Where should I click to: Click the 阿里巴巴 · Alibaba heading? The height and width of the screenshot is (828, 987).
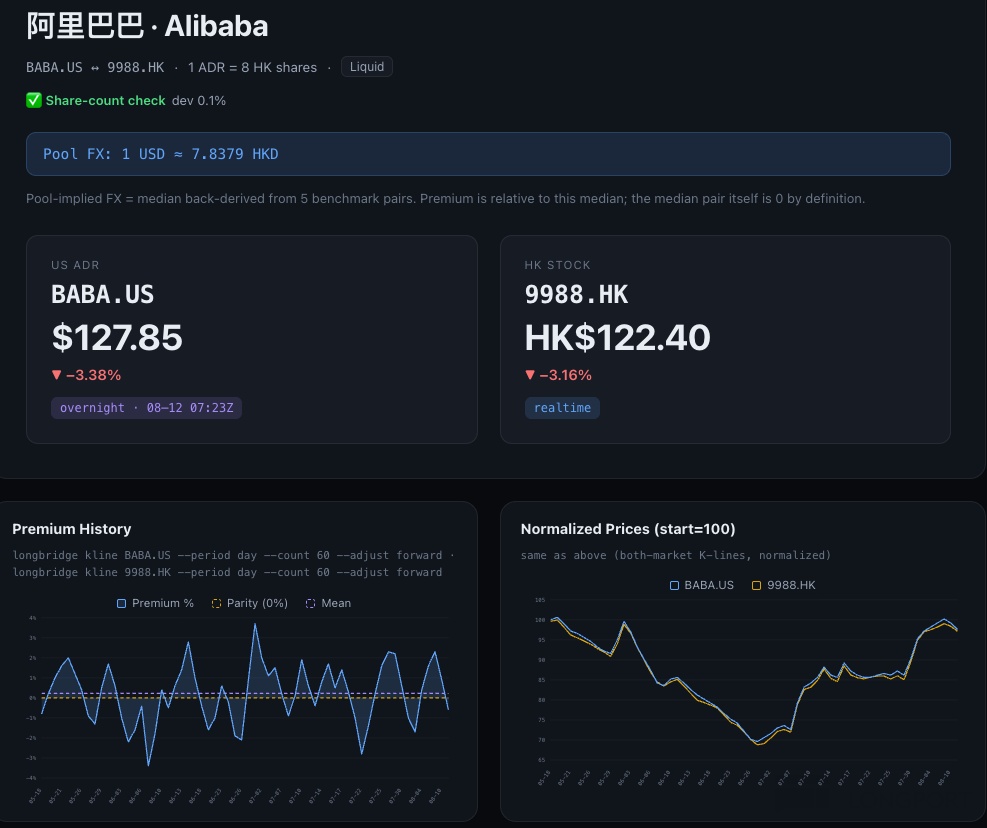147,26
